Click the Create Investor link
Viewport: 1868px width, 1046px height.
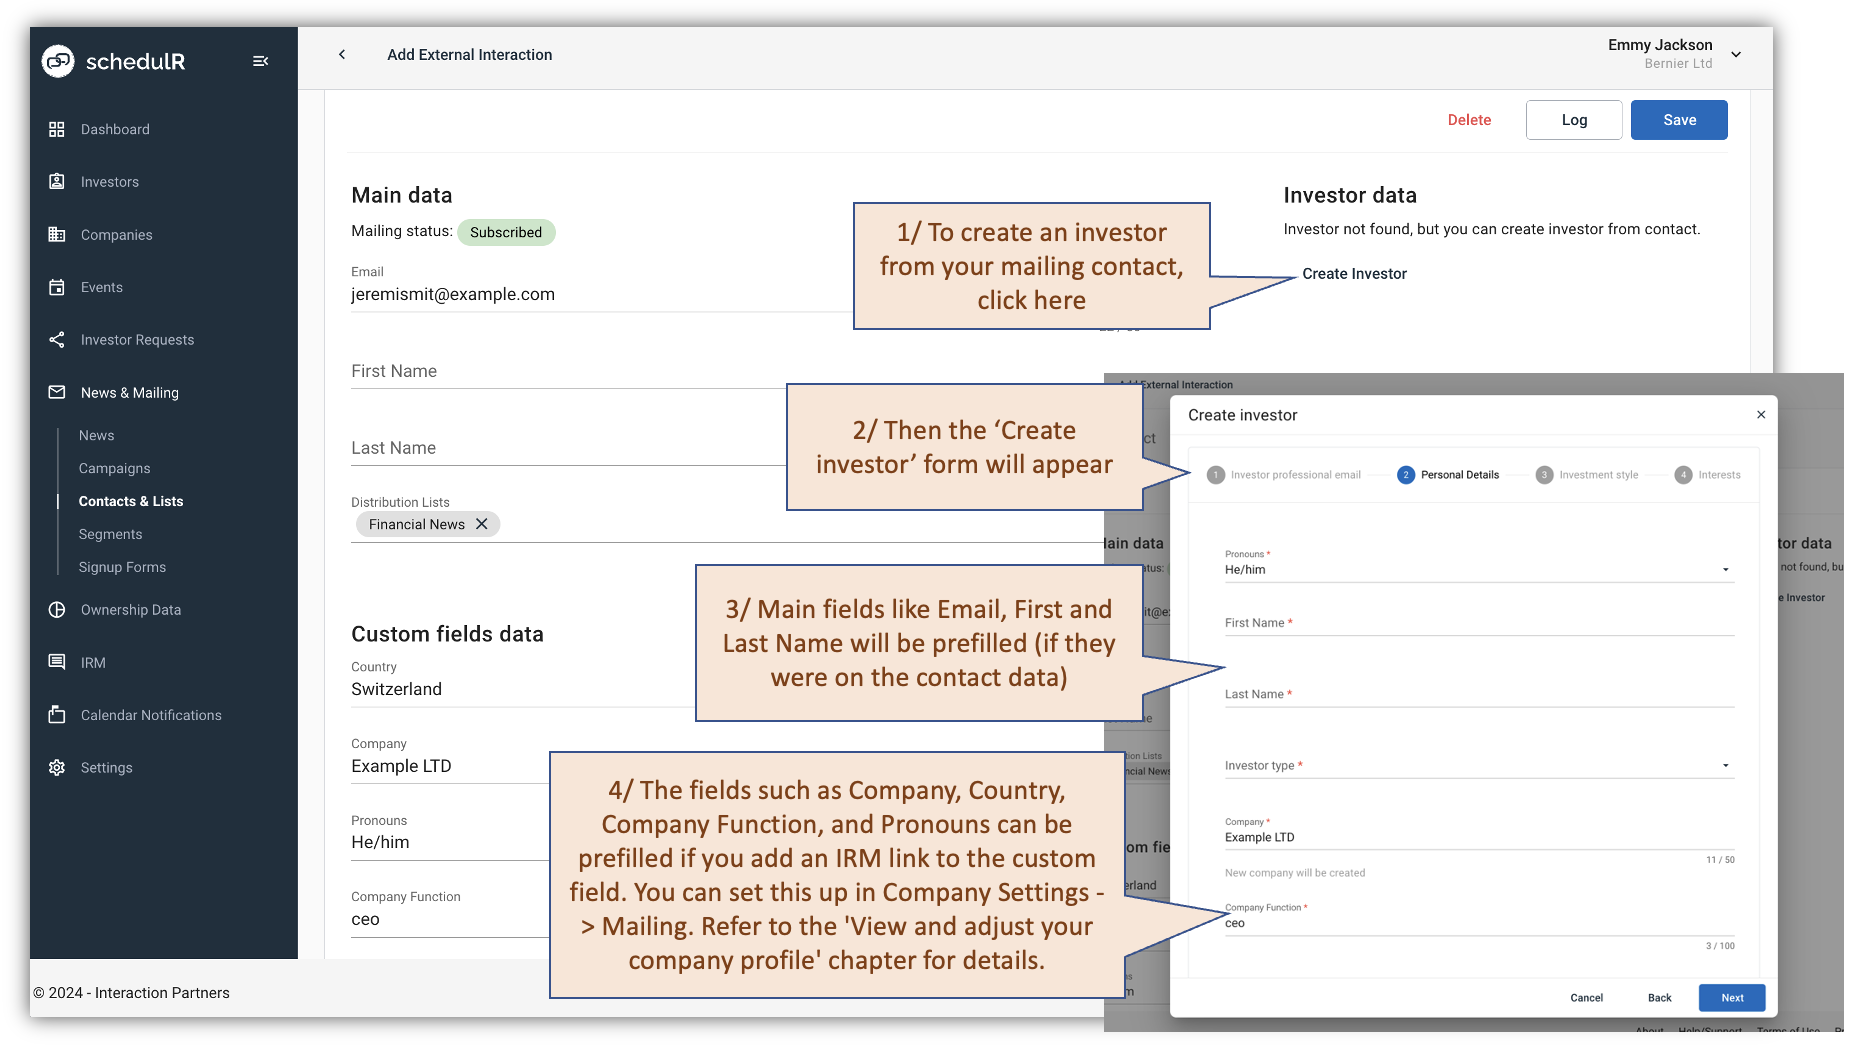tap(1354, 273)
